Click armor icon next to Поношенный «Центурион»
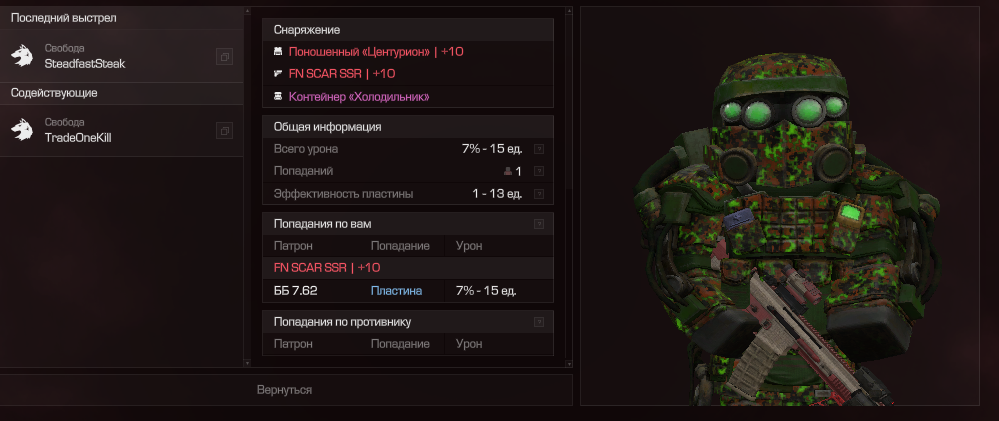 point(278,52)
